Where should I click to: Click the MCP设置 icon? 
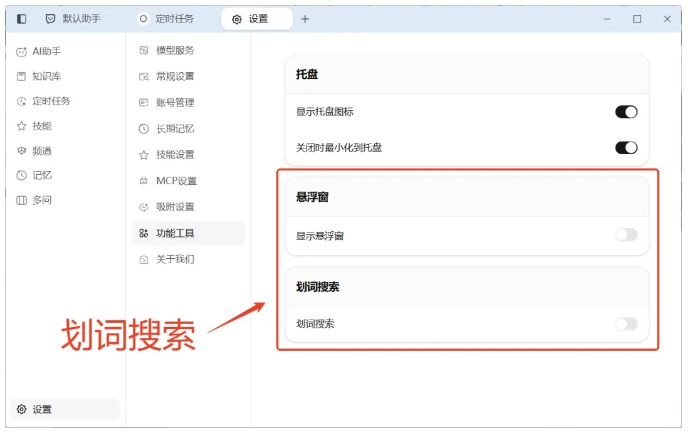click(144, 181)
